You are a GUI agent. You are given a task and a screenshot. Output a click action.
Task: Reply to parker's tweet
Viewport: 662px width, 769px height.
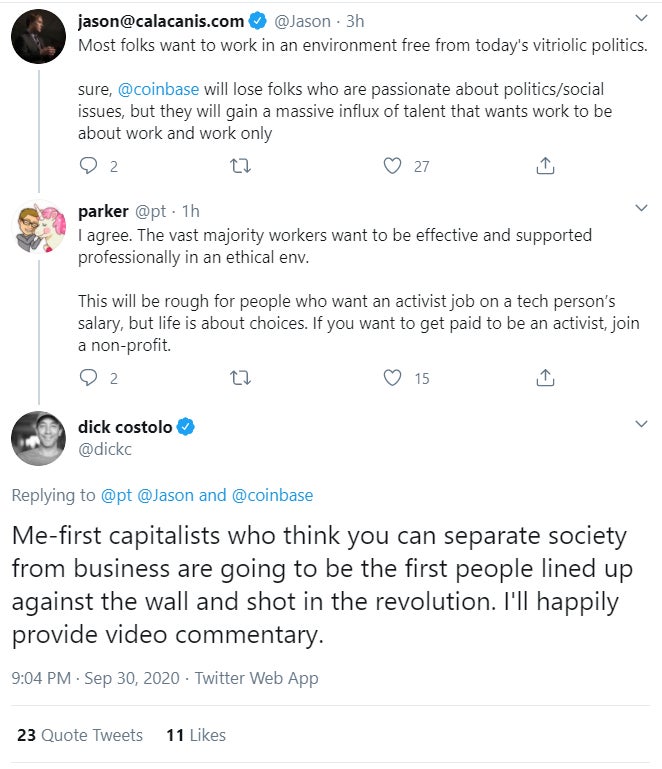(x=88, y=377)
